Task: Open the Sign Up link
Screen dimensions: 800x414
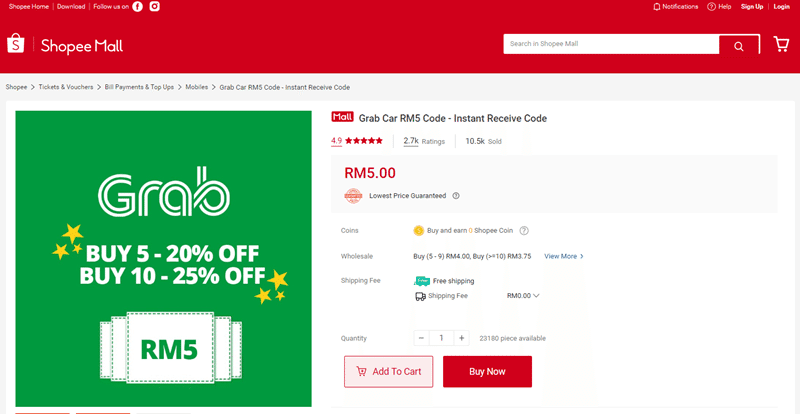Action: pos(752,7)
